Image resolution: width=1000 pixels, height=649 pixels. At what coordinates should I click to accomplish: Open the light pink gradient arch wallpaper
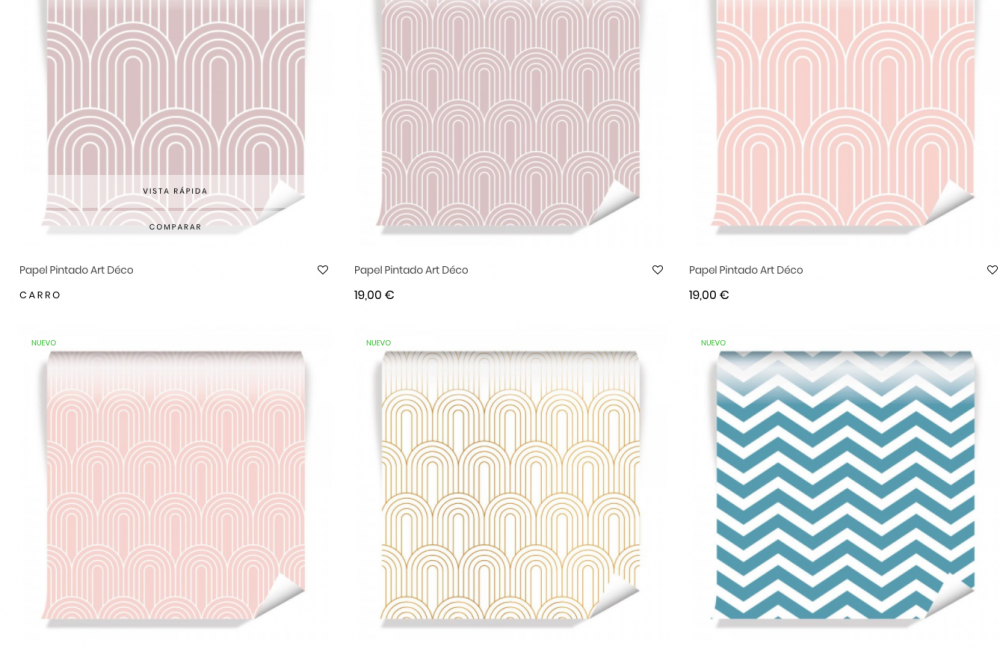(x=174, y=486)
